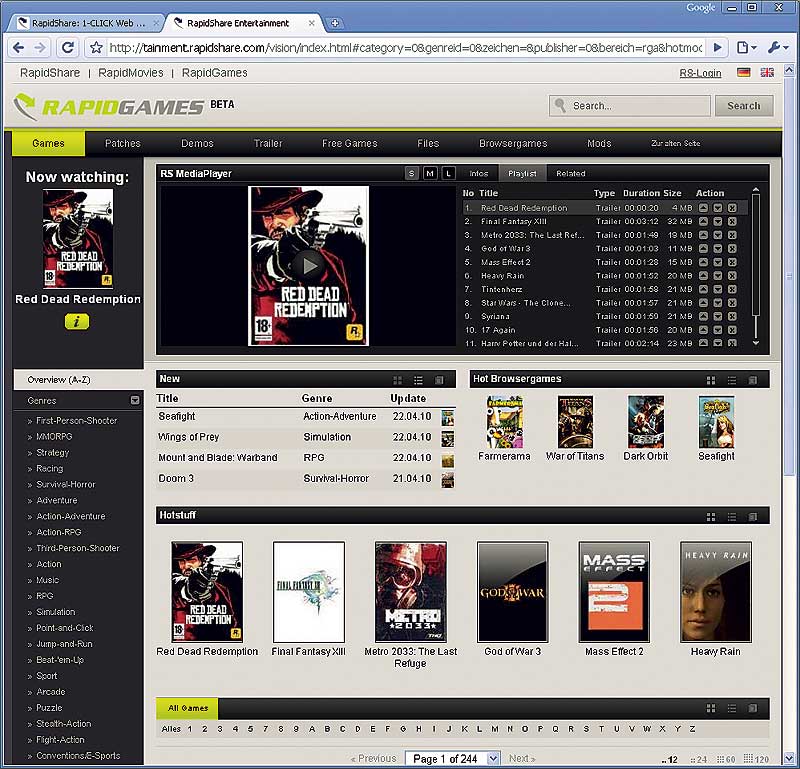Click the playlist scrollbar down arrow
This screenshot has width=800, height=769.
pos(756,343)
